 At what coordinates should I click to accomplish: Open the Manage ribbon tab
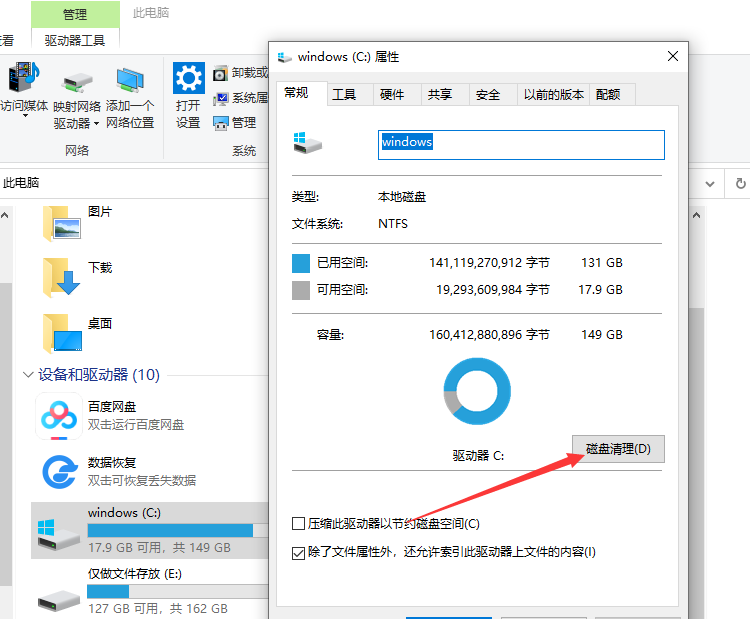click(x=75, y=14)
